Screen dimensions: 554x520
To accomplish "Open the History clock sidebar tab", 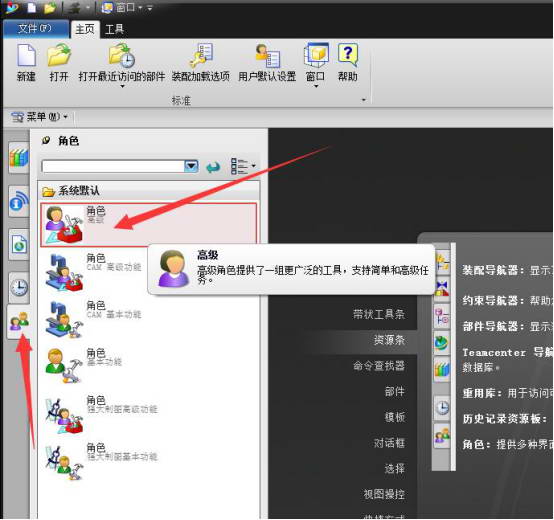I will coord(19,288).
